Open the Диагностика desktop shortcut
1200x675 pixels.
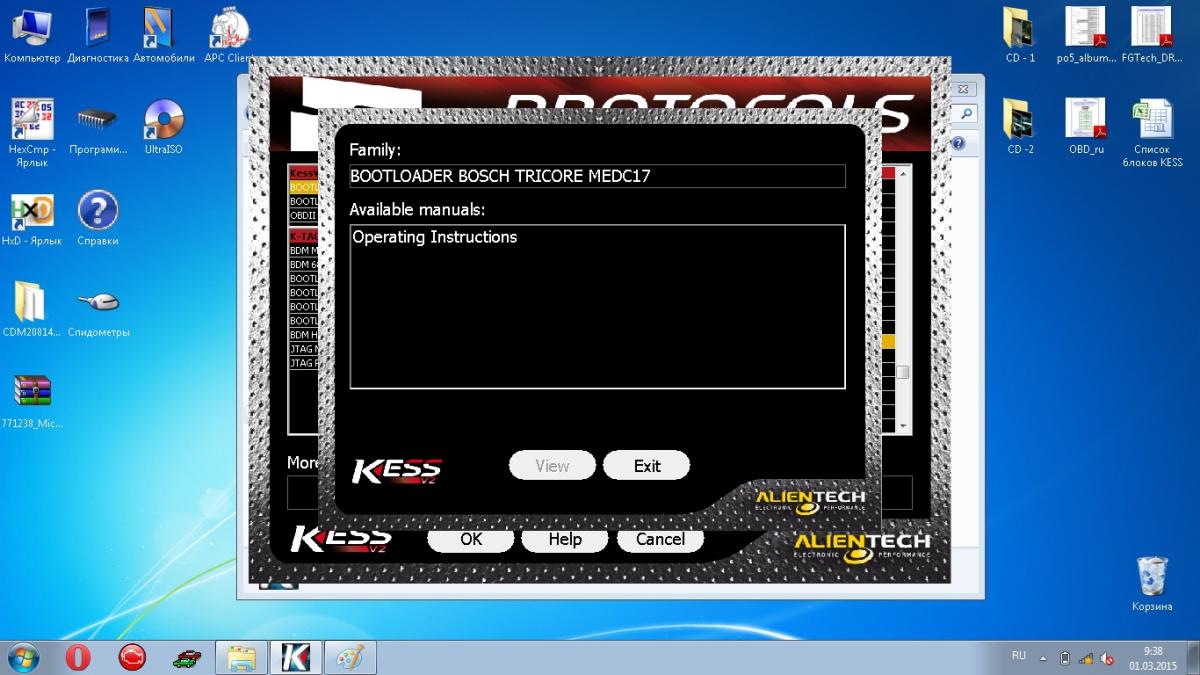click(x=98, y=36)
